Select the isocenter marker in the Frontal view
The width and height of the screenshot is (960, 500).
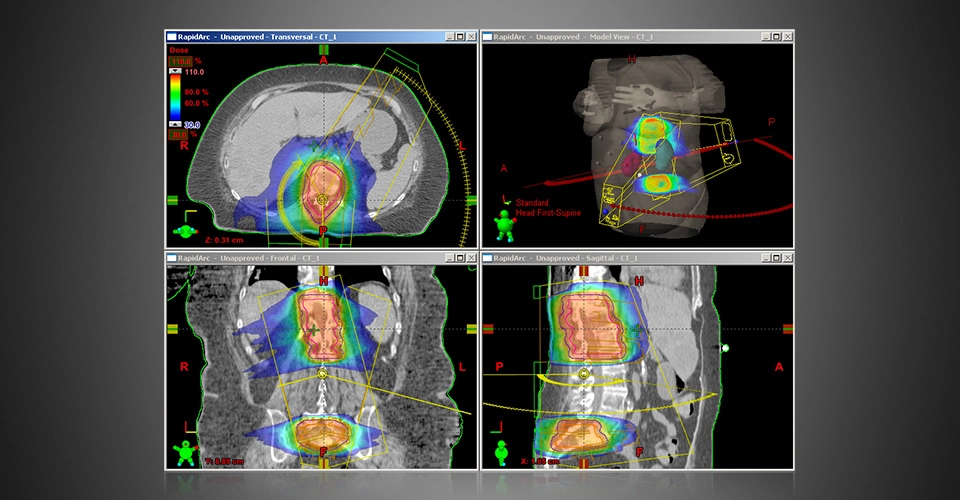322,373
